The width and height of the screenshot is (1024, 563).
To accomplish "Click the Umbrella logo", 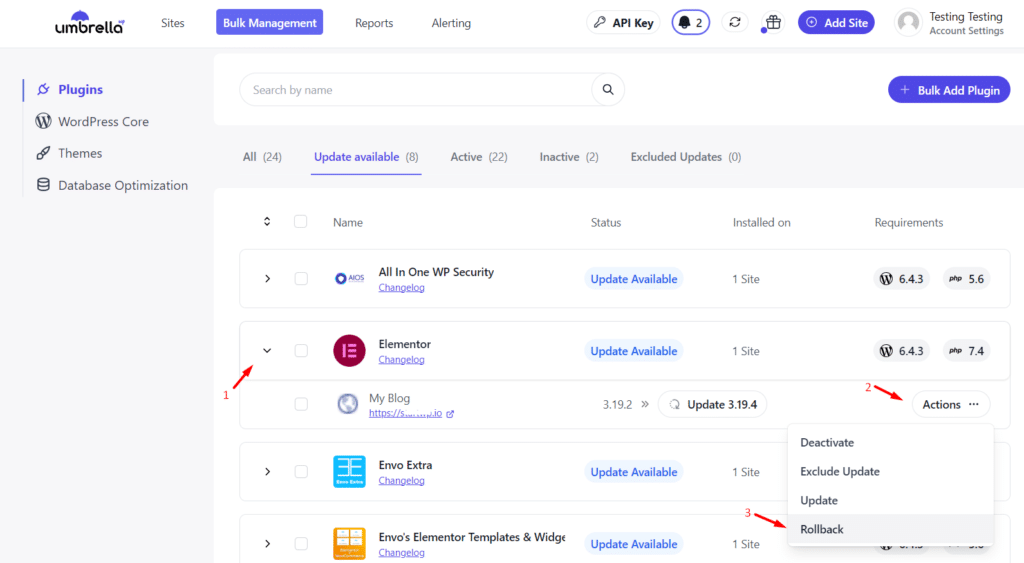I will click(x=89, y=23).
